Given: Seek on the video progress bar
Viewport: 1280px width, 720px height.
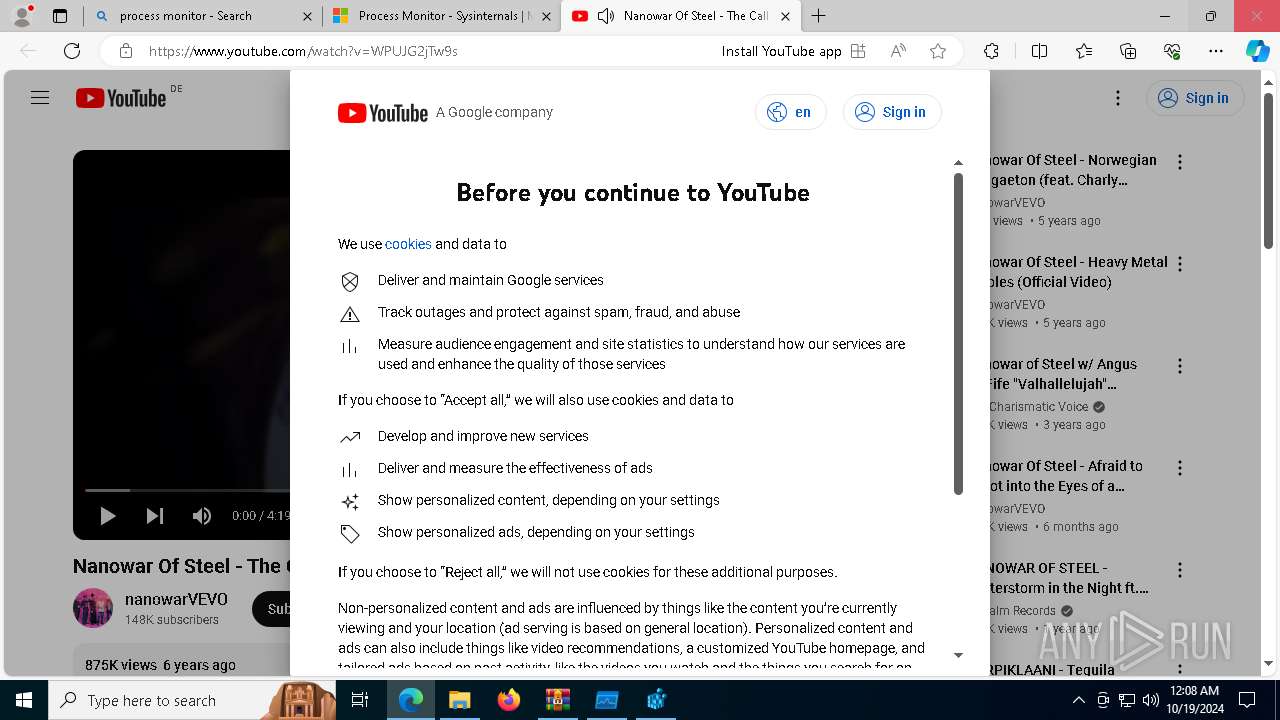Looking at the screenshot, I should 186,490.
